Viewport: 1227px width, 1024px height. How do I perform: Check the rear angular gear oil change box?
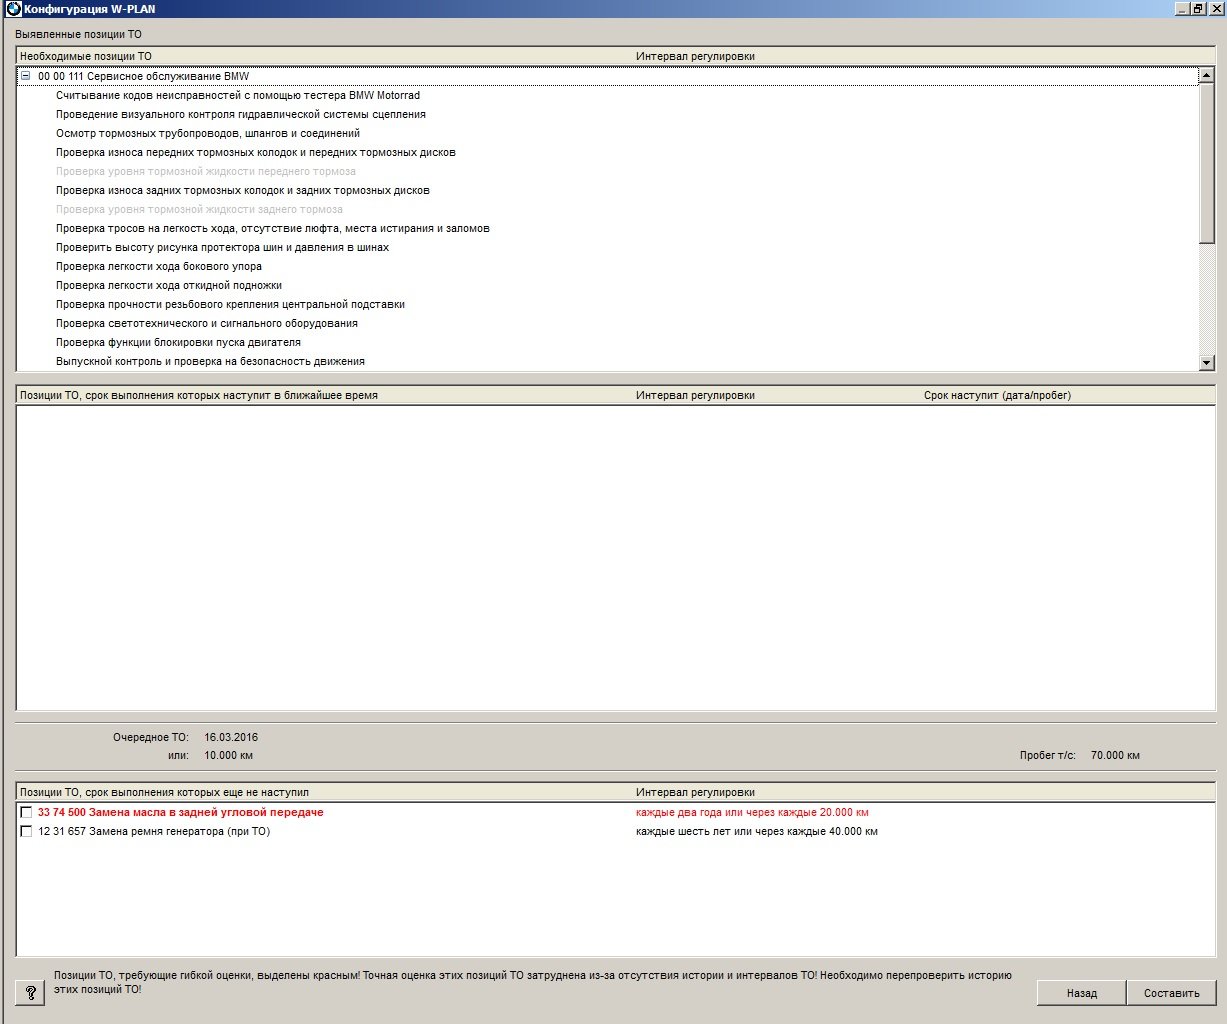pos(26,813)
